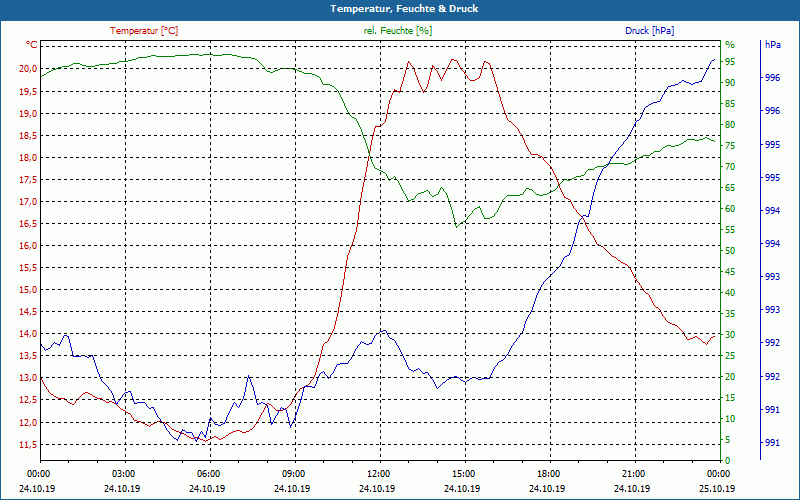Click green humidity axis value '70'
Screen dimensions: 800x500
(x=730, y=167)
